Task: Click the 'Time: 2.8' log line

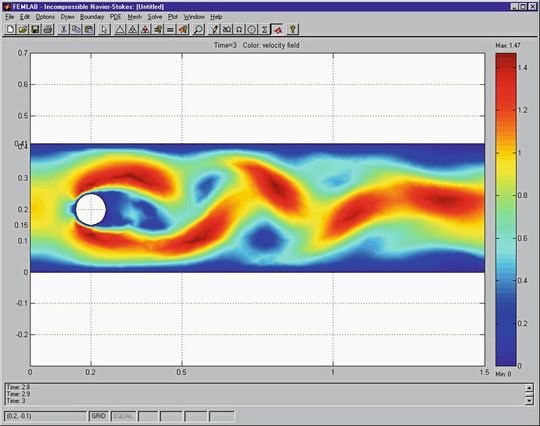Action: pos(18,387)
